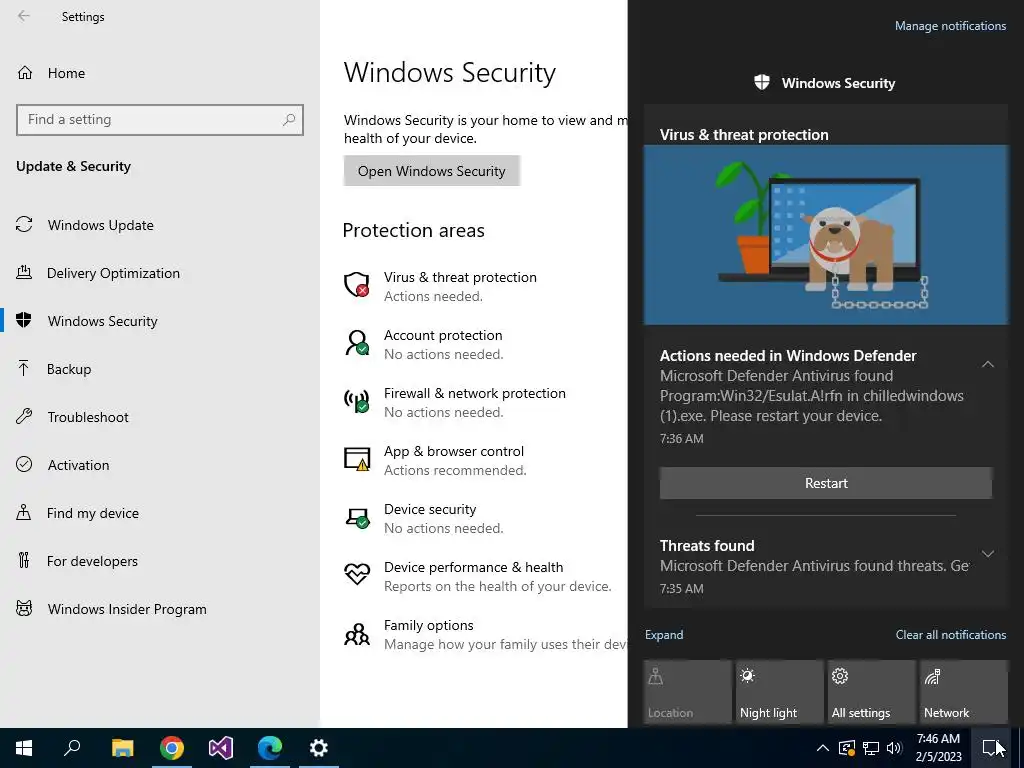Click App & browser control icon
The image size is (1024, 768).
tap(357, 459)
